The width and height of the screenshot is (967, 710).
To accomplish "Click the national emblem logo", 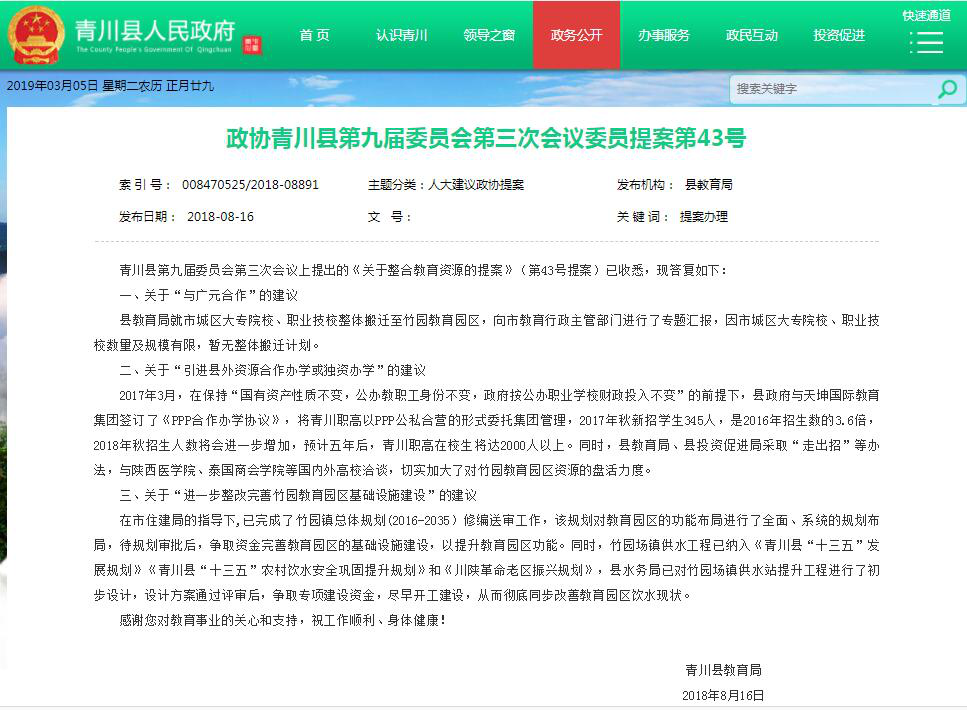I will pos(36,35).
